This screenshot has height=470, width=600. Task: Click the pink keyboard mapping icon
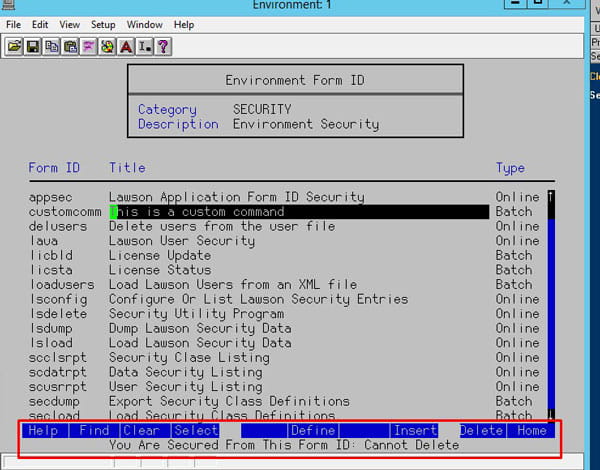click(89, 47)
